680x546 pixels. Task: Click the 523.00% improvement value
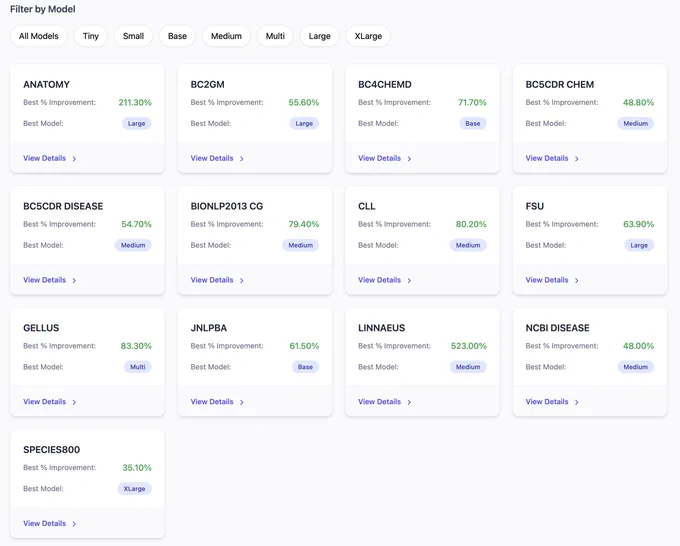tap(468, 346)
